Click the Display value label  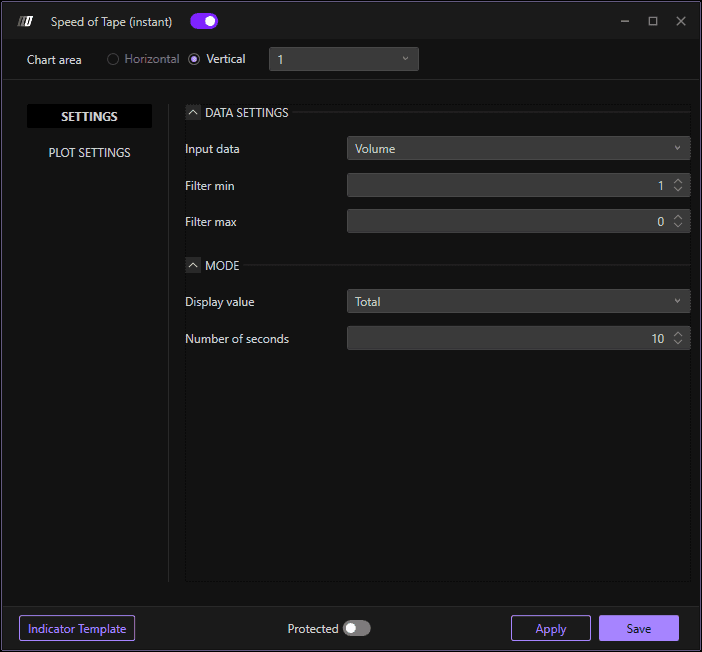(219, 302)
